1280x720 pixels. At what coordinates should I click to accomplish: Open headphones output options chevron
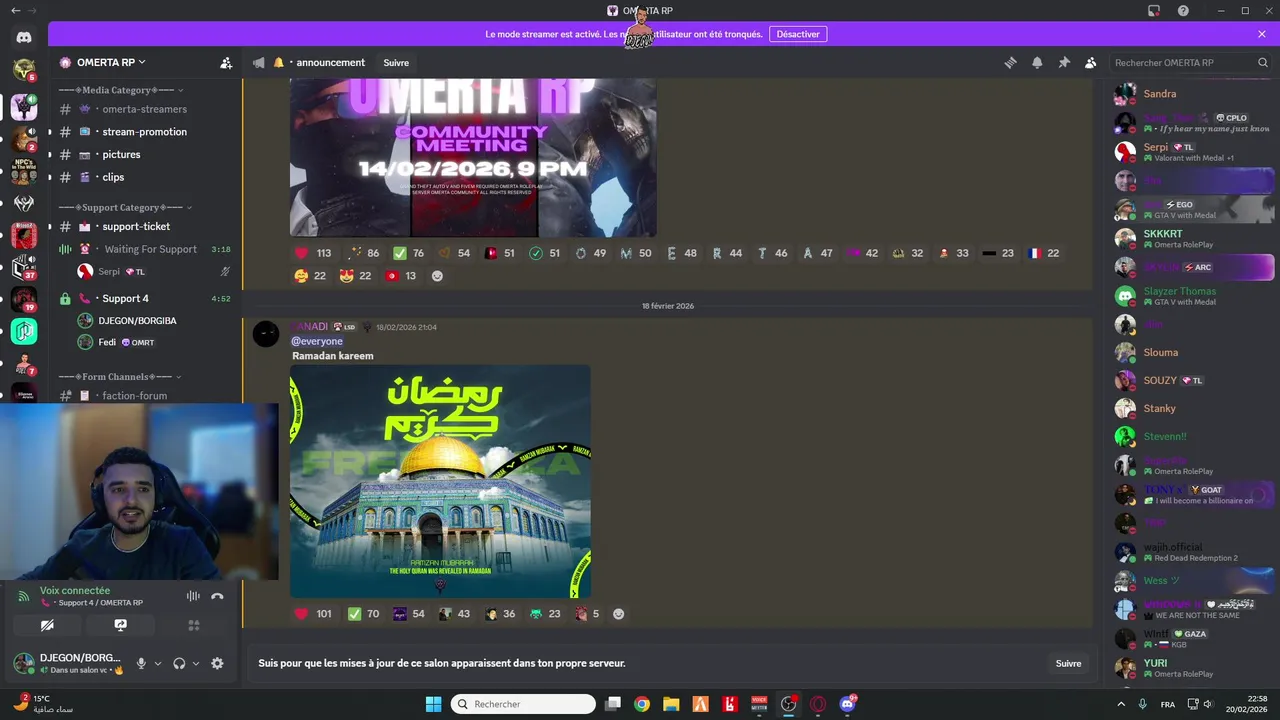195,663
